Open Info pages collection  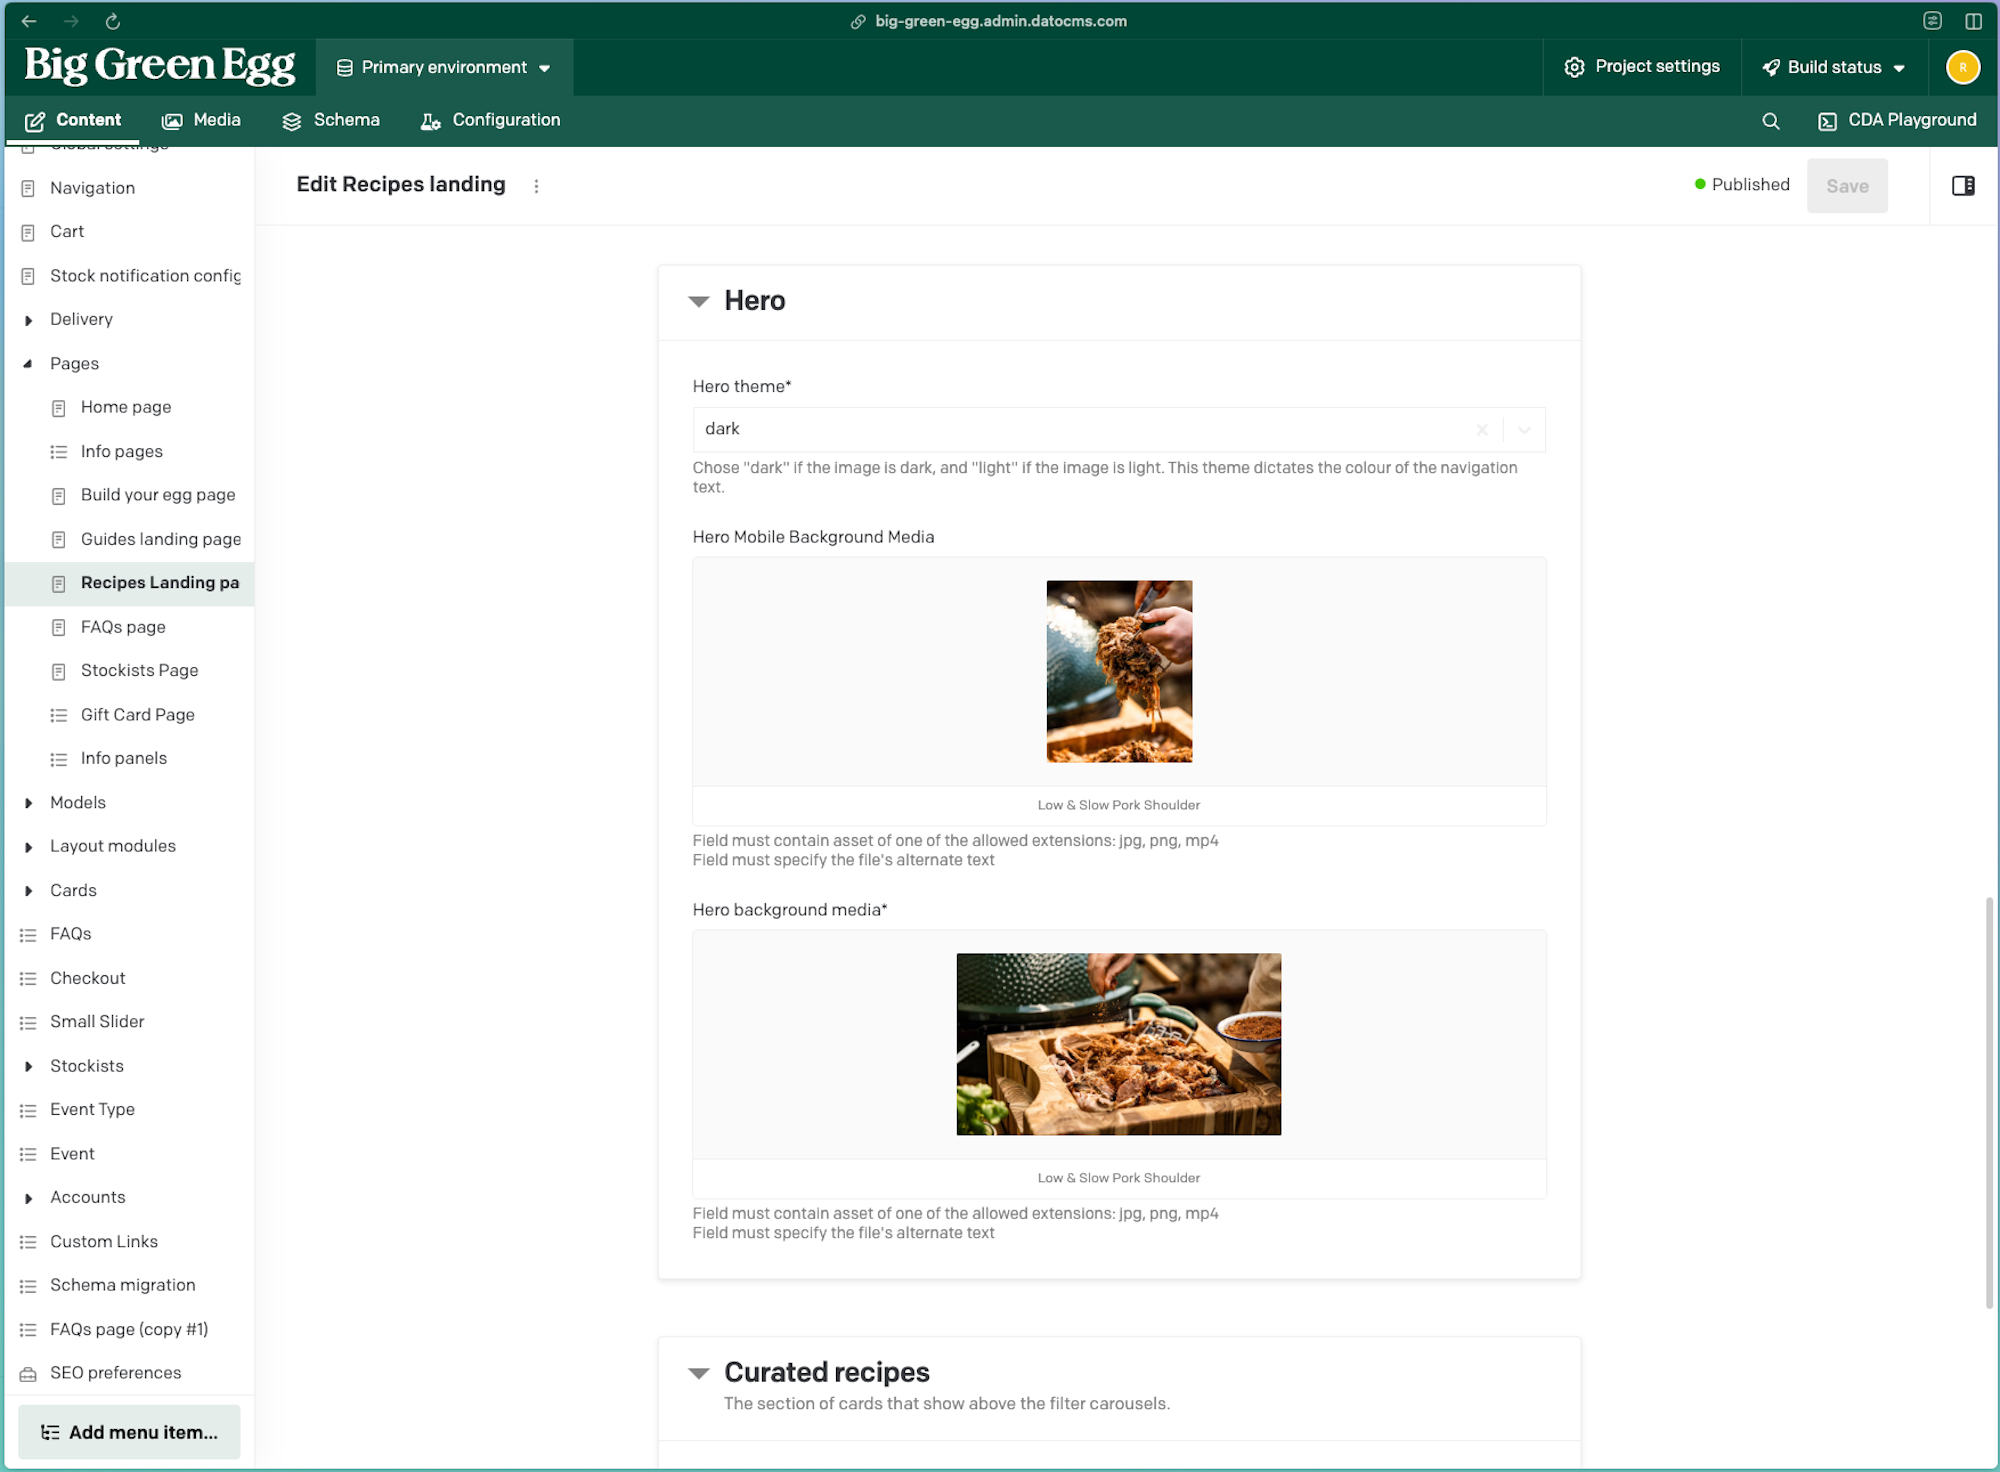128,452
